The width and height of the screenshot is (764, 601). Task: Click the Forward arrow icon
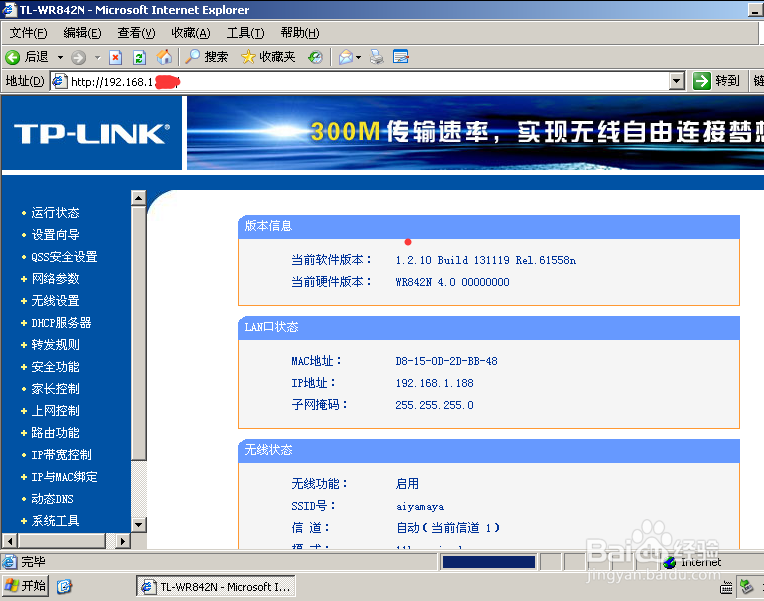[78, 58]
